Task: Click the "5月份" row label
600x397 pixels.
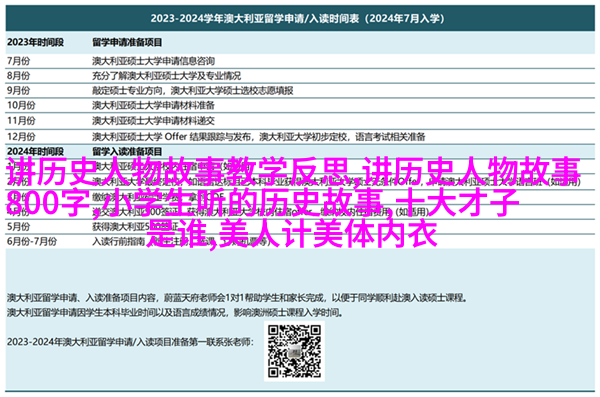Action: coord(18,227)
